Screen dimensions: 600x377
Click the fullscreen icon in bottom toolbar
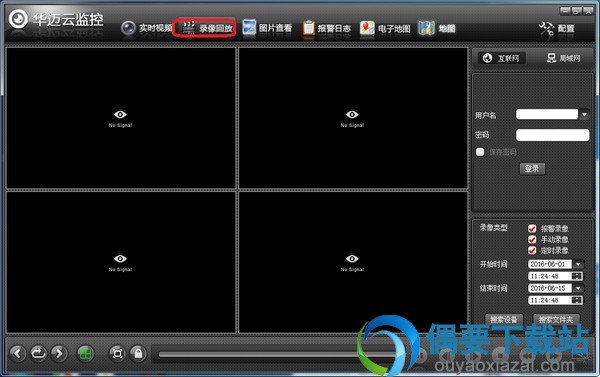(117, 353)
